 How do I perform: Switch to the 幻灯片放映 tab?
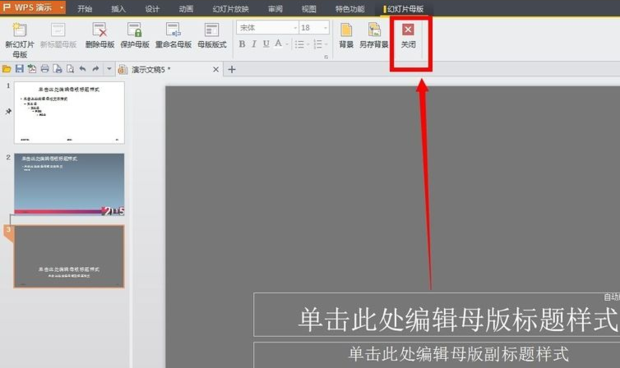click(231, 9)
